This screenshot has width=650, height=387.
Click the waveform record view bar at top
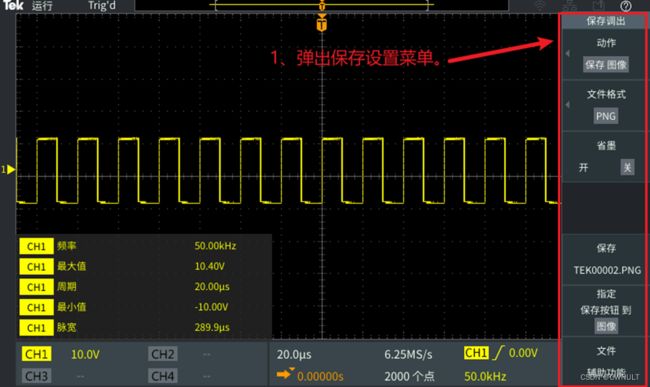[322, 5]
